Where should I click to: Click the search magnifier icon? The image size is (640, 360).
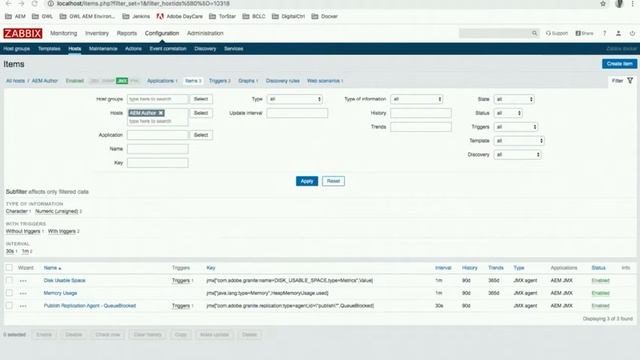point(534,33)
